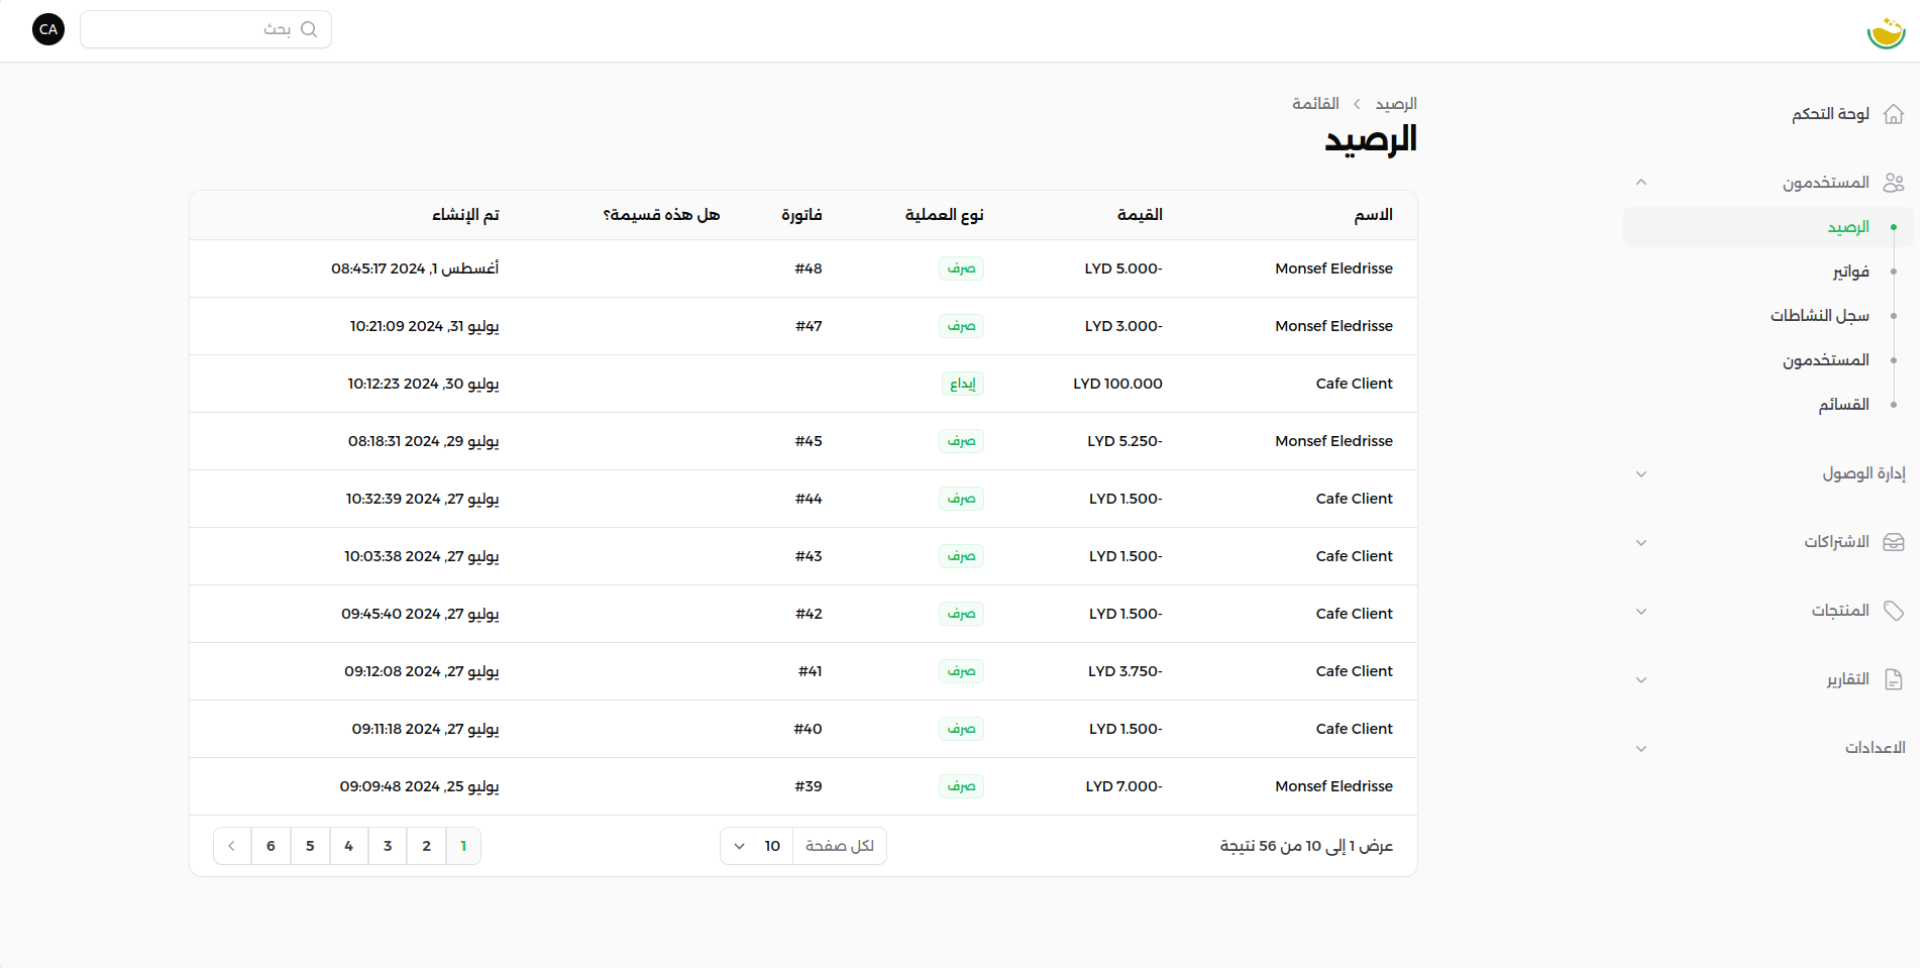This screenshot has width=1920, height=968.
Task: Open المستخدمون sub-item in the sidebar
Action: pyautogui.click(x=1768, y=360)
